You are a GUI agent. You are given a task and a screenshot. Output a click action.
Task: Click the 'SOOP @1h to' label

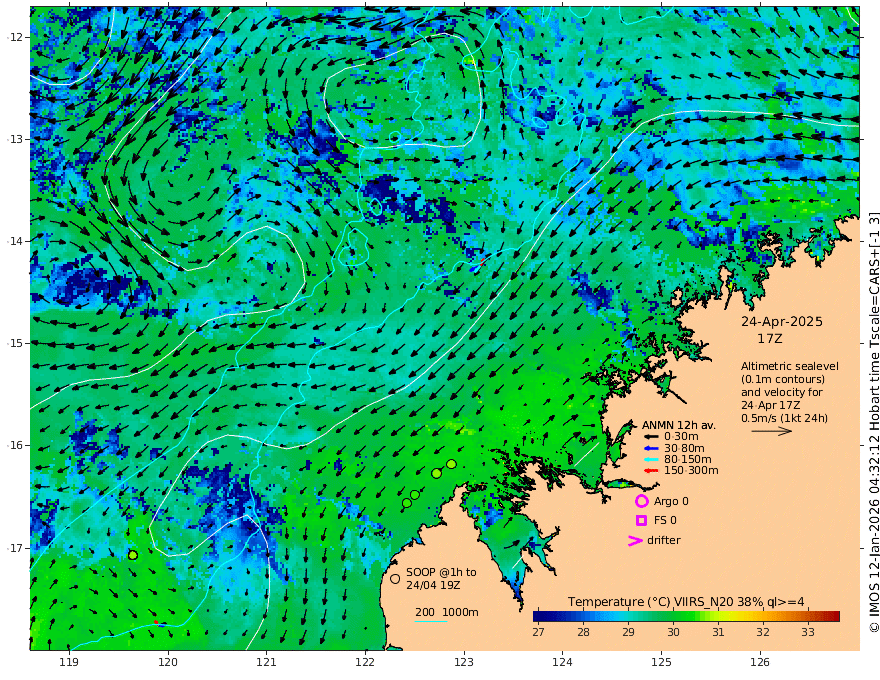[441, 572]
